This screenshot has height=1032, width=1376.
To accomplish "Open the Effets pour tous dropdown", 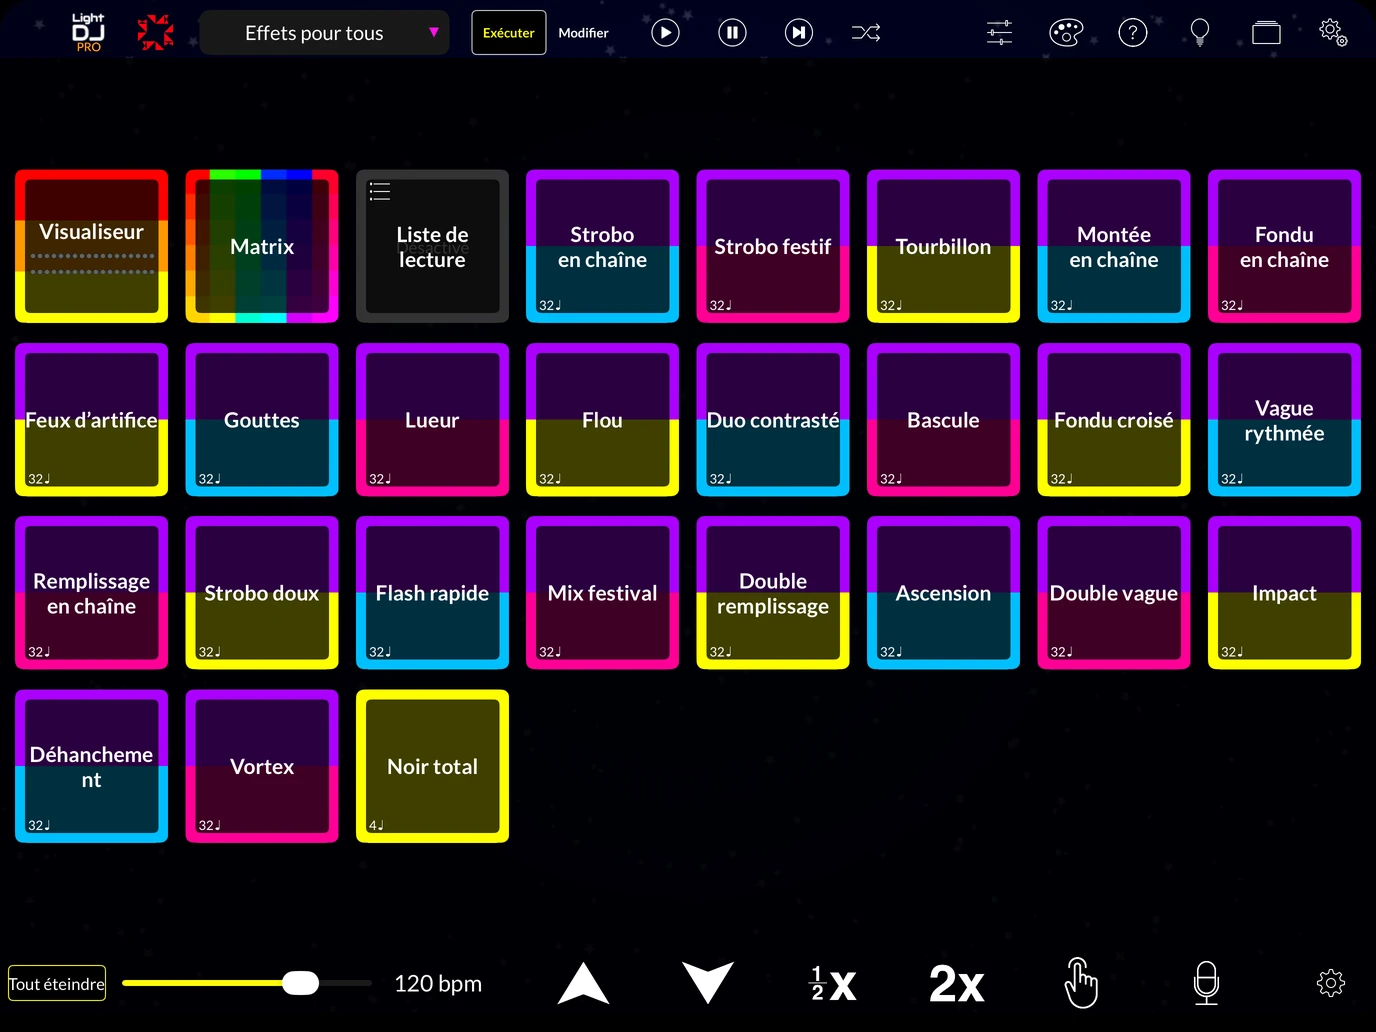I will click(x=325, y=33).
